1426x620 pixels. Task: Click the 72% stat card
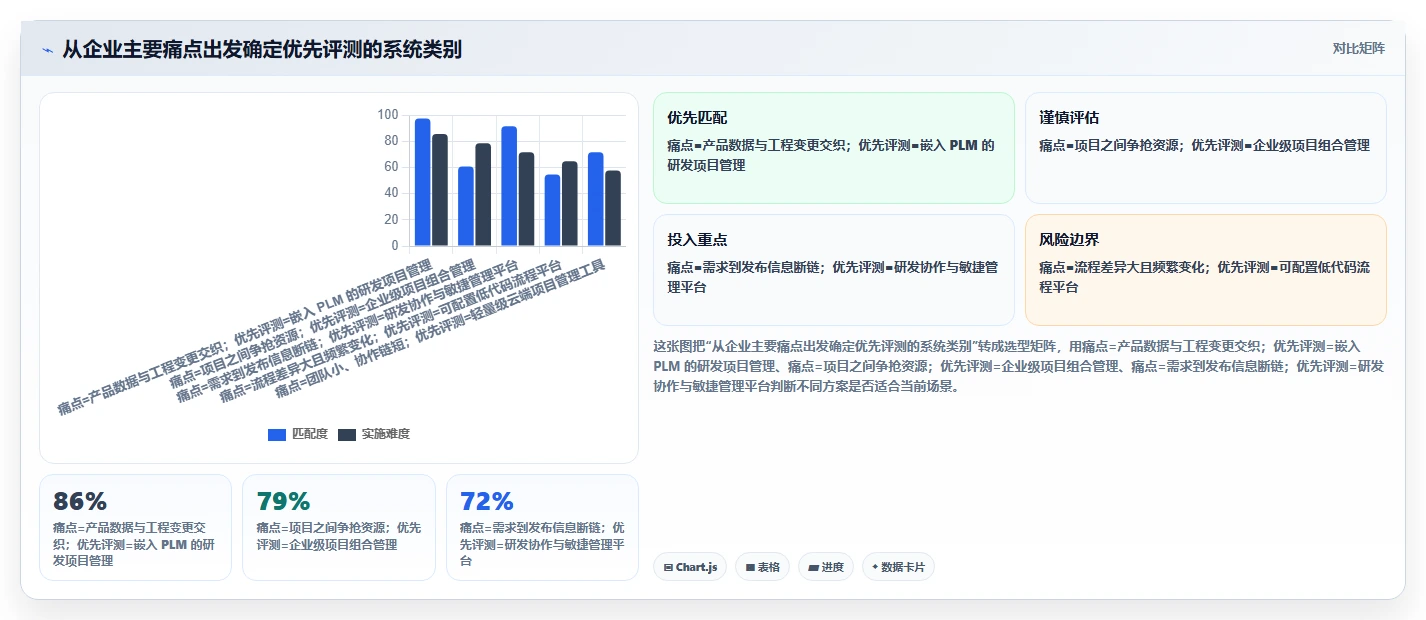[542, 527]
